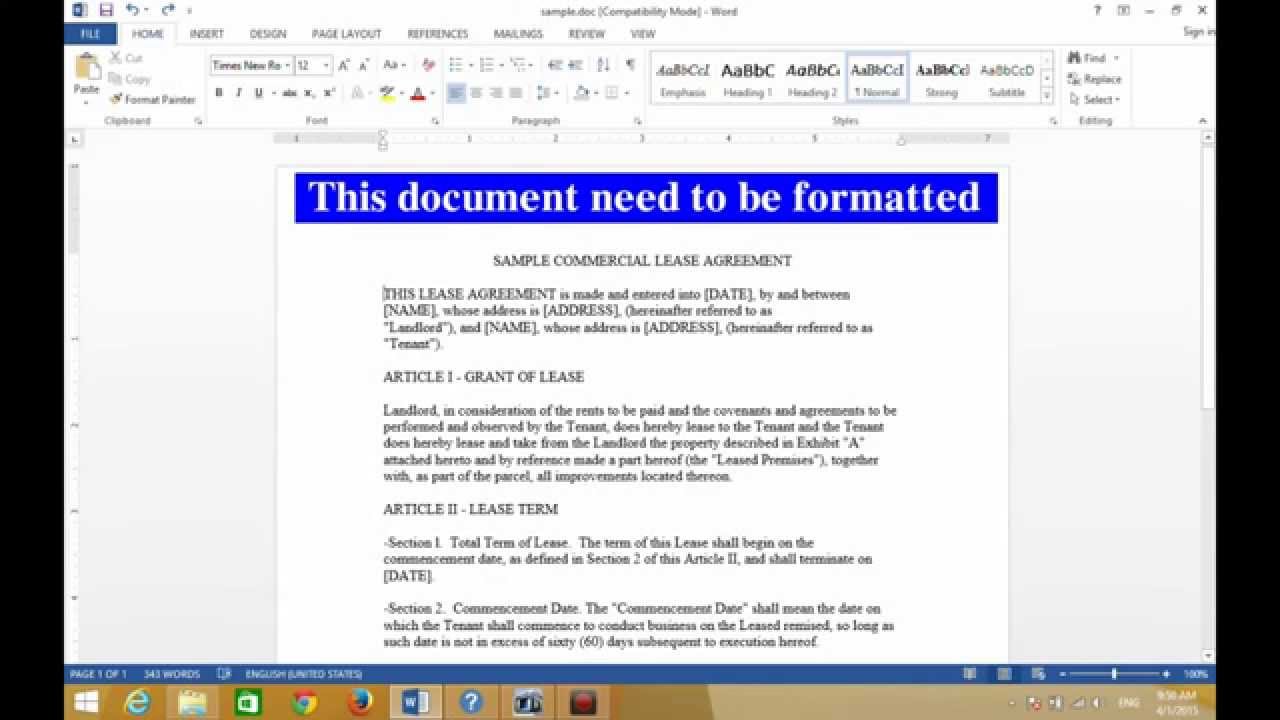Apply the yellow Text Highlight Color
The image size is (1280, 720).
(x=387, y=93)
